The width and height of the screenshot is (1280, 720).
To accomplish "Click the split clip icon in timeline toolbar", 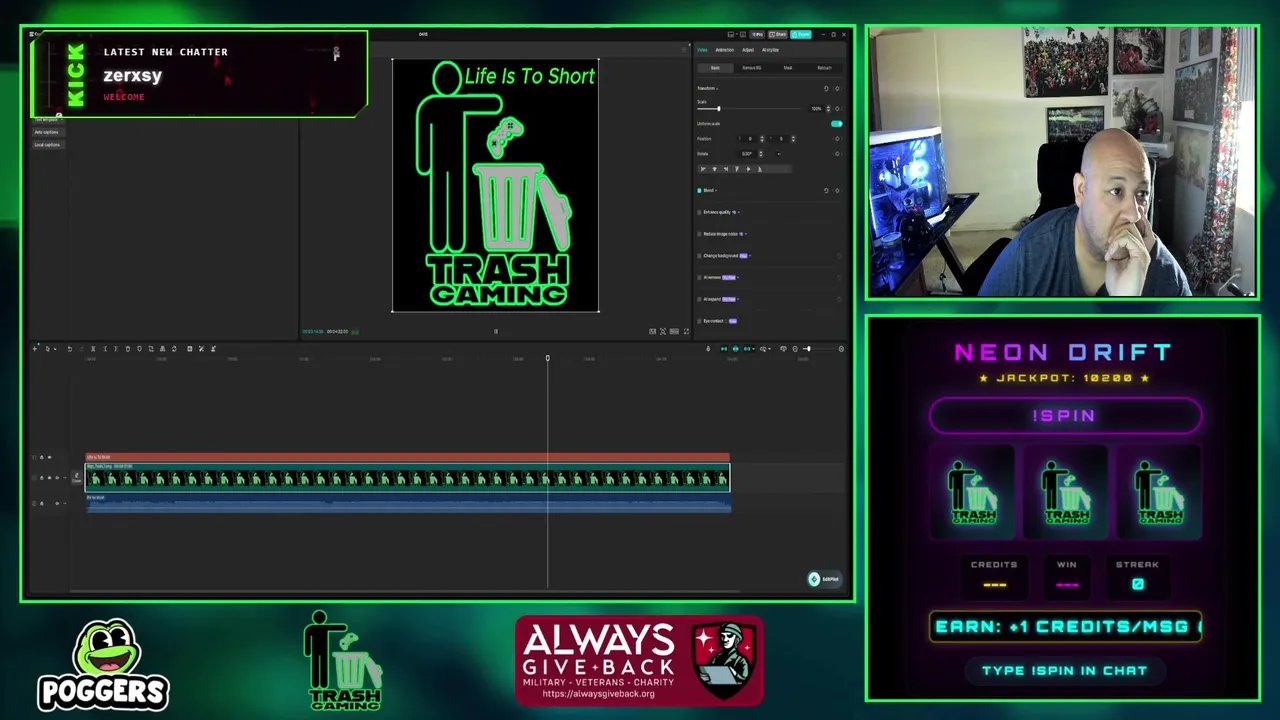I will tap(93, 349).
